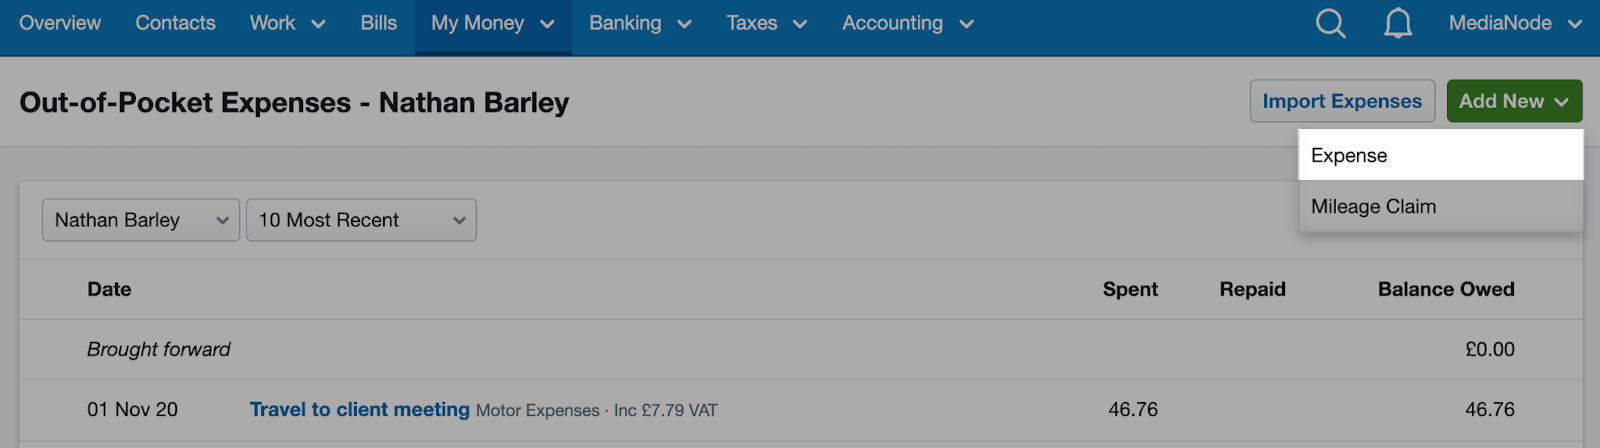Expand the Banking dropdown menu
1600x448 pixels.
click(640, 23)
